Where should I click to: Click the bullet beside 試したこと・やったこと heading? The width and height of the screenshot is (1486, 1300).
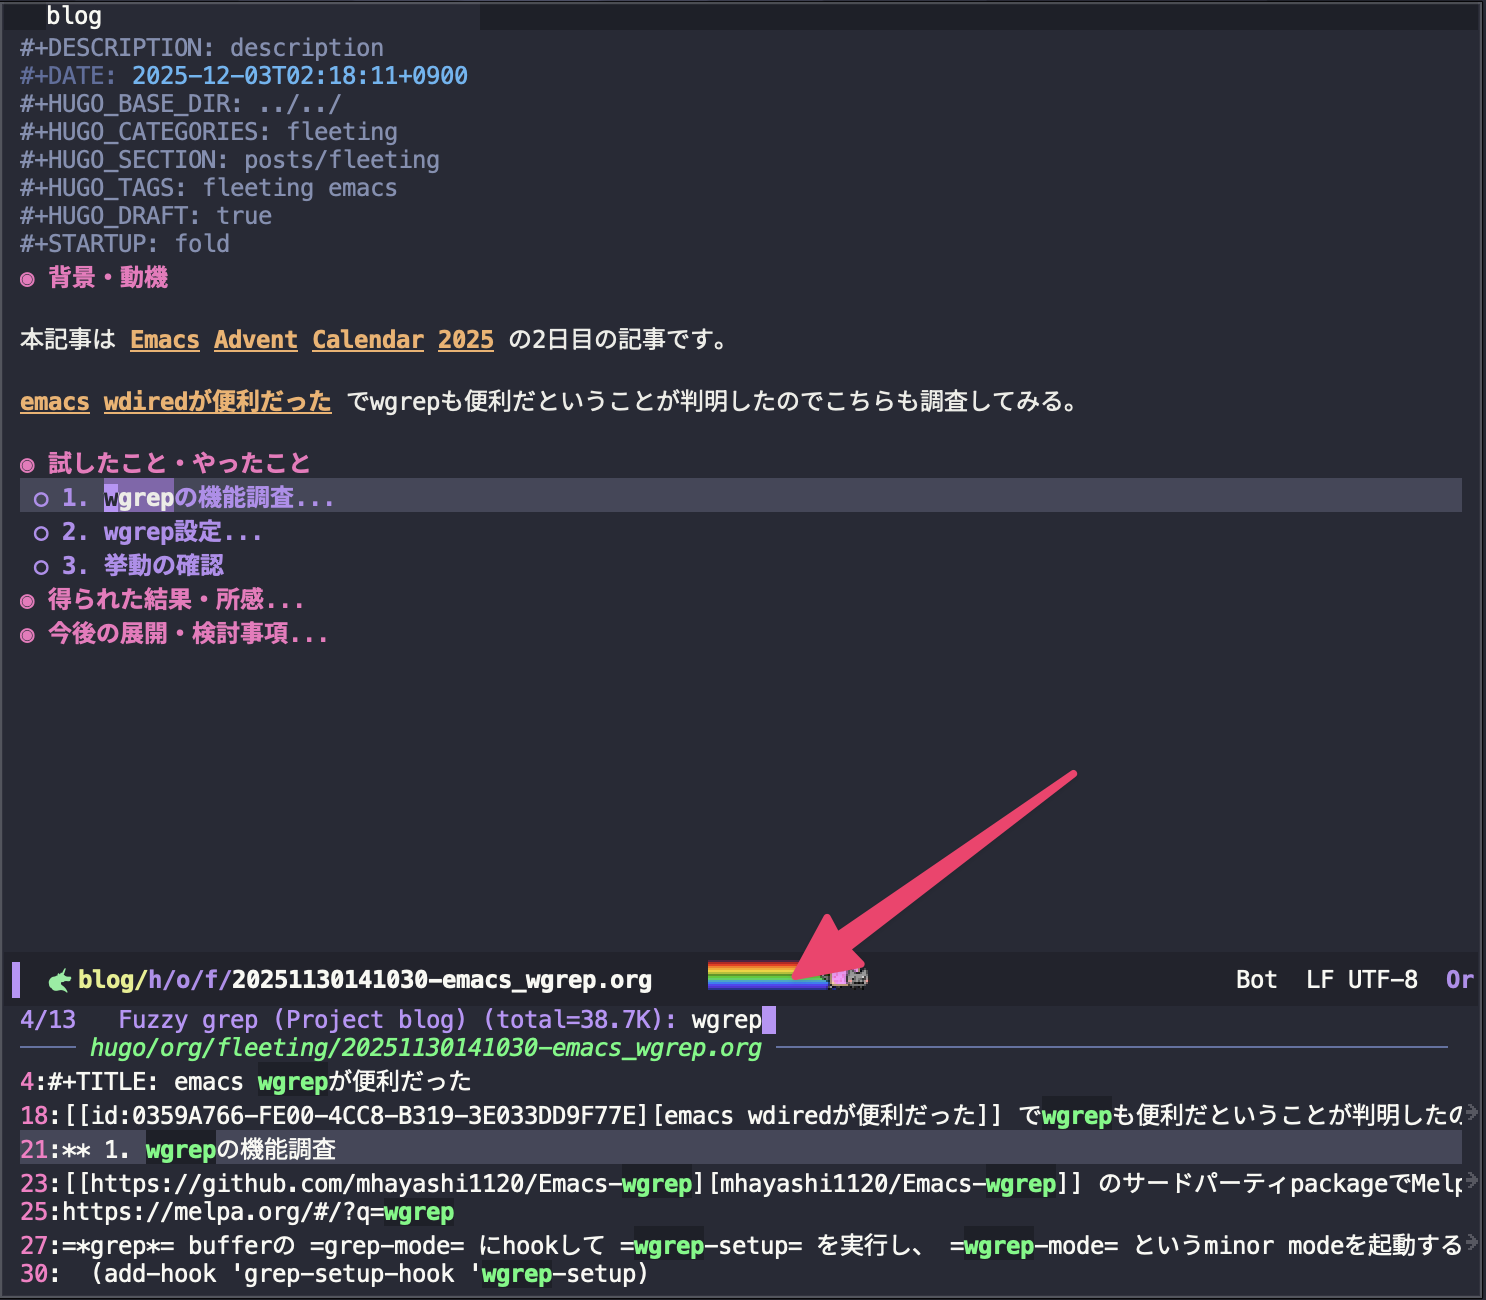tap(28, 465)
